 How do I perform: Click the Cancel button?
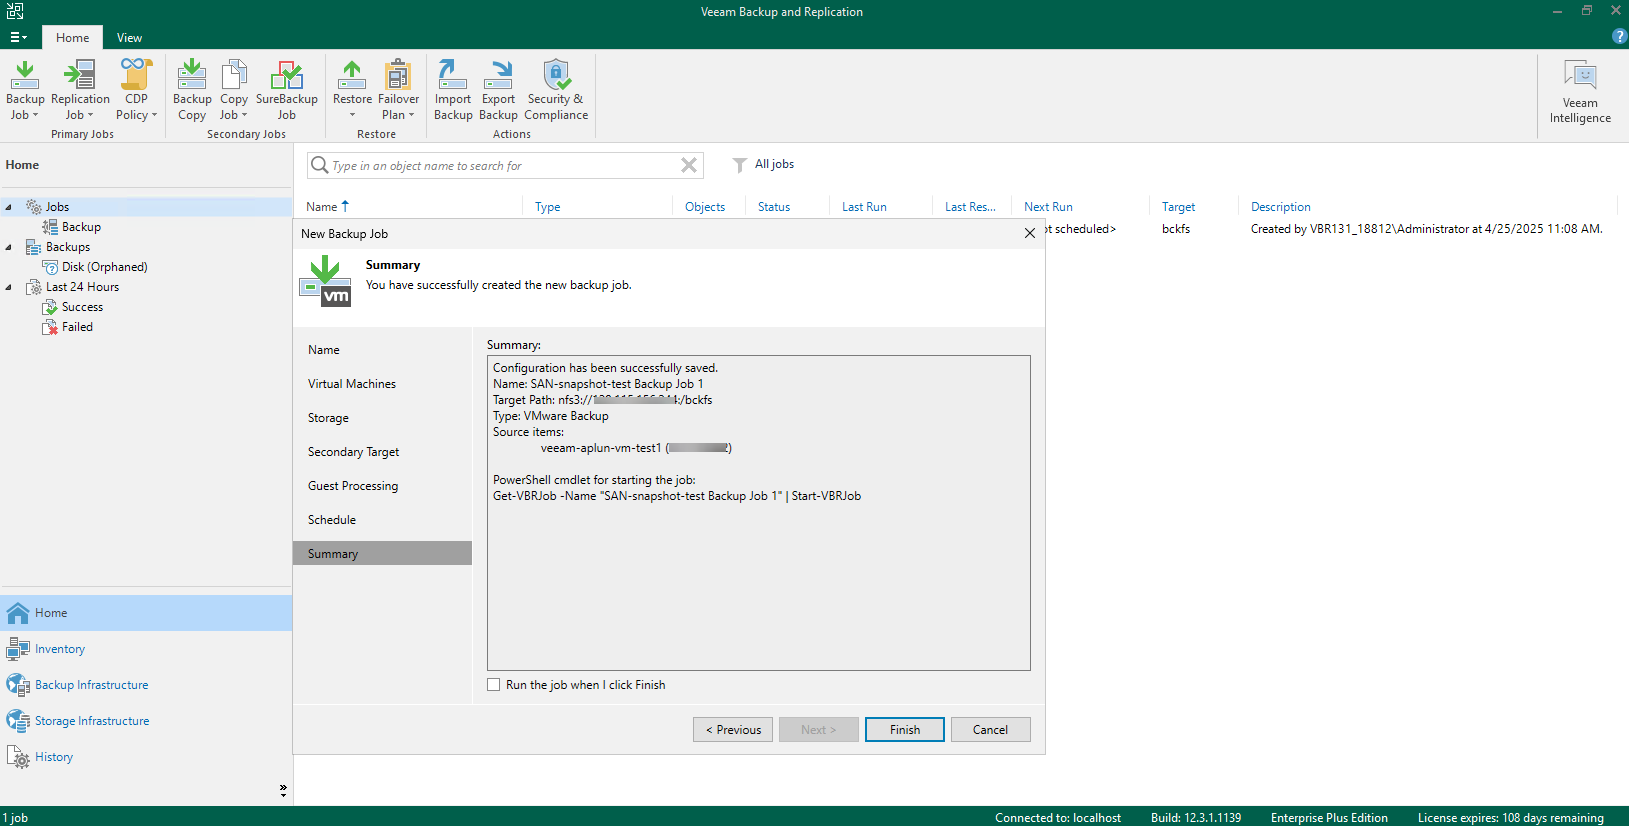(991, 730)
